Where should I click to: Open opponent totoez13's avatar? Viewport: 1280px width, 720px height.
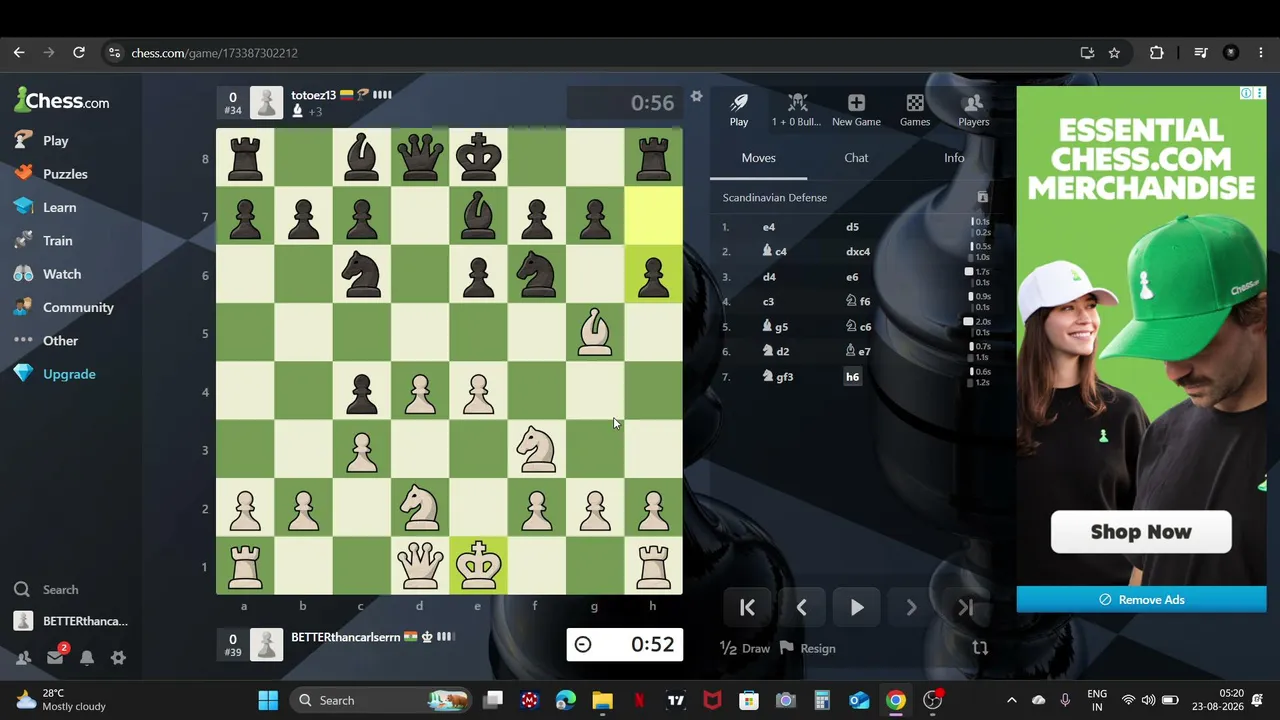click(266, 103)
